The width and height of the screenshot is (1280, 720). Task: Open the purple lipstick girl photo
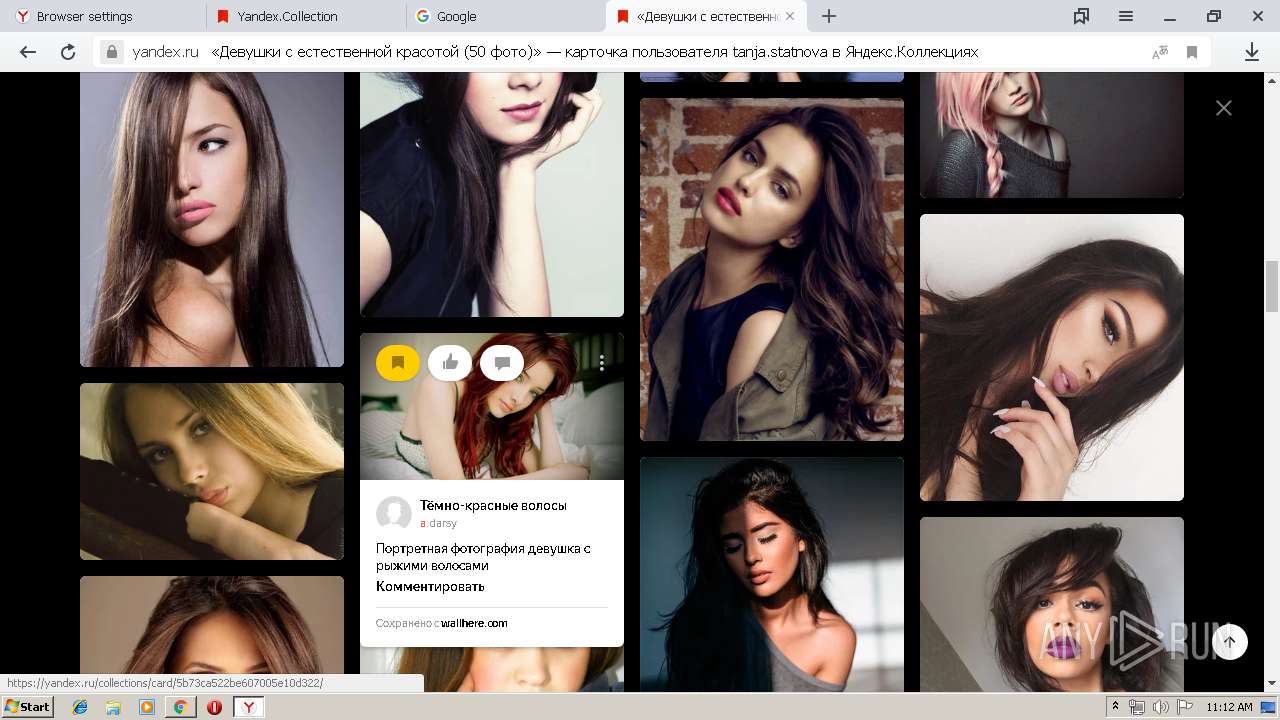pyautogui.click(x=1052, y=604)
